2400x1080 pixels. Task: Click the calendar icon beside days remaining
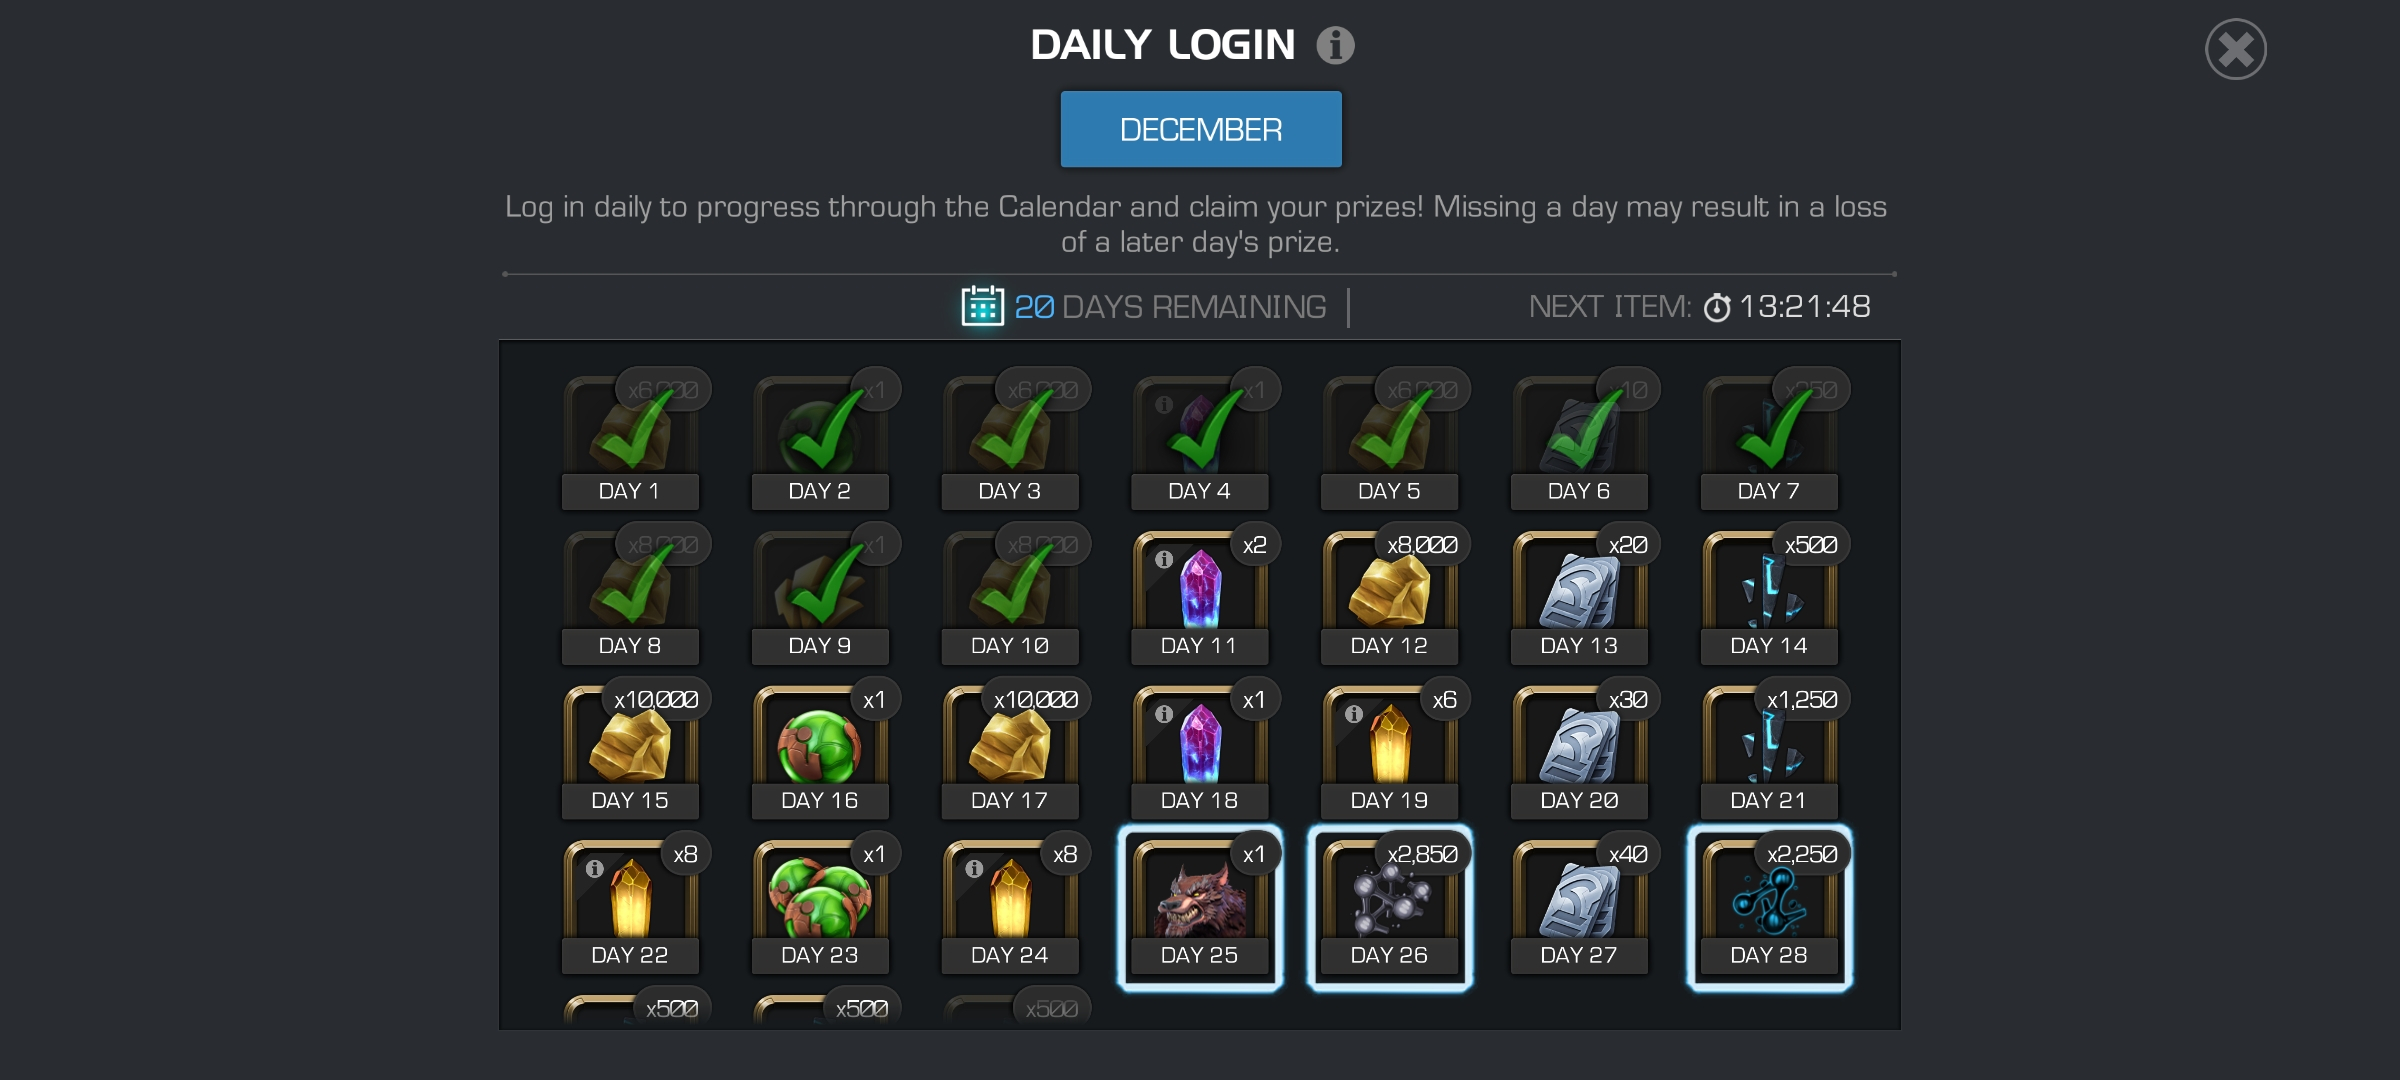click(x=982, y=306)
